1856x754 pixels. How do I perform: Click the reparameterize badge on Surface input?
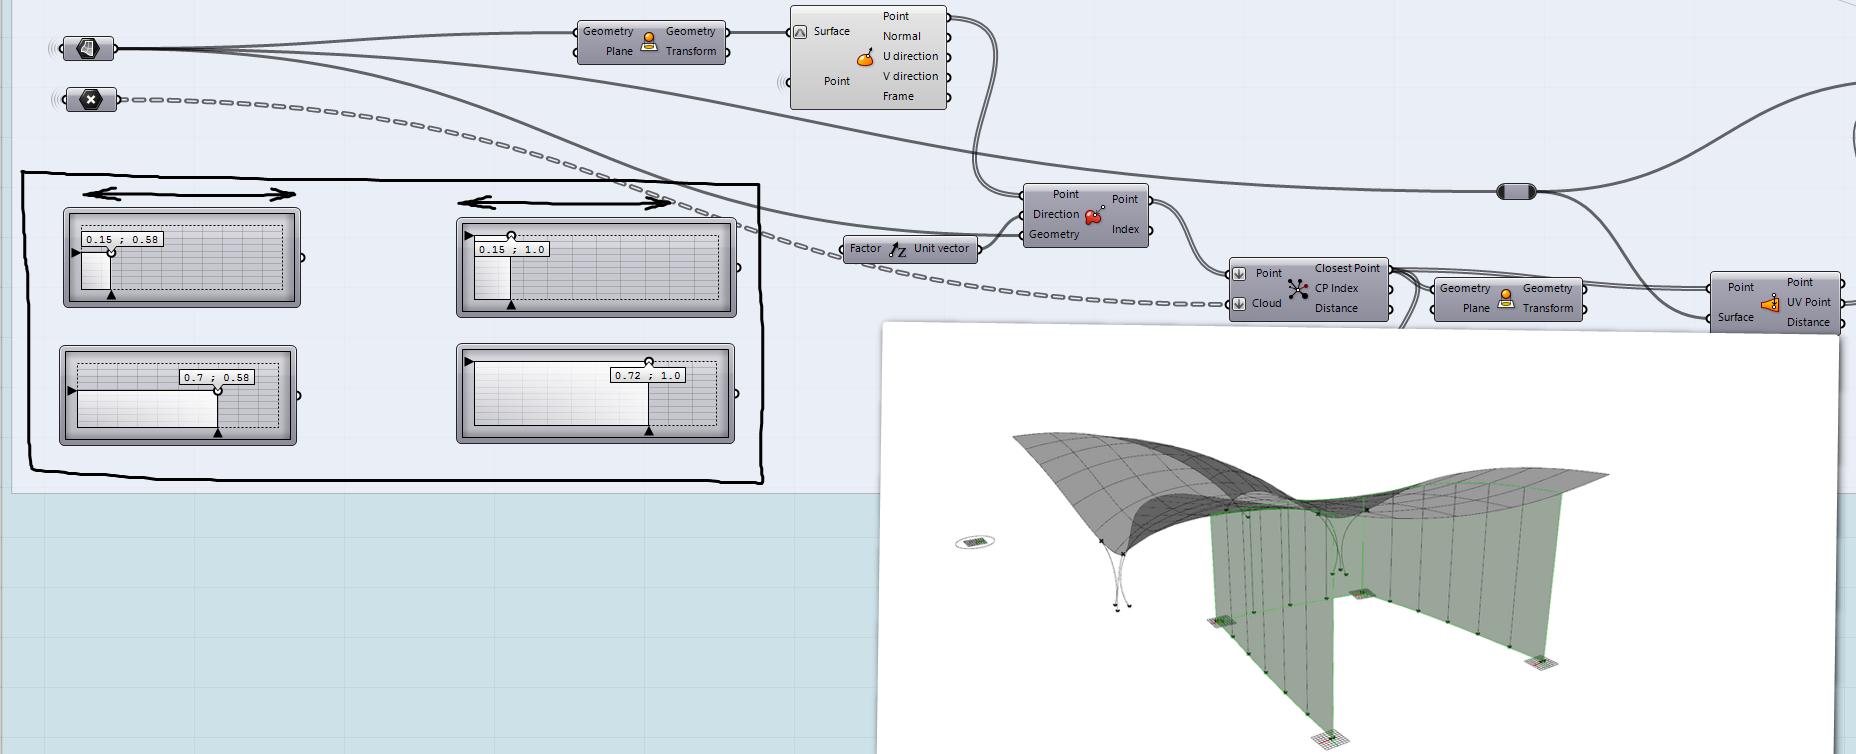pyautogui.click(x=800, y=32)
